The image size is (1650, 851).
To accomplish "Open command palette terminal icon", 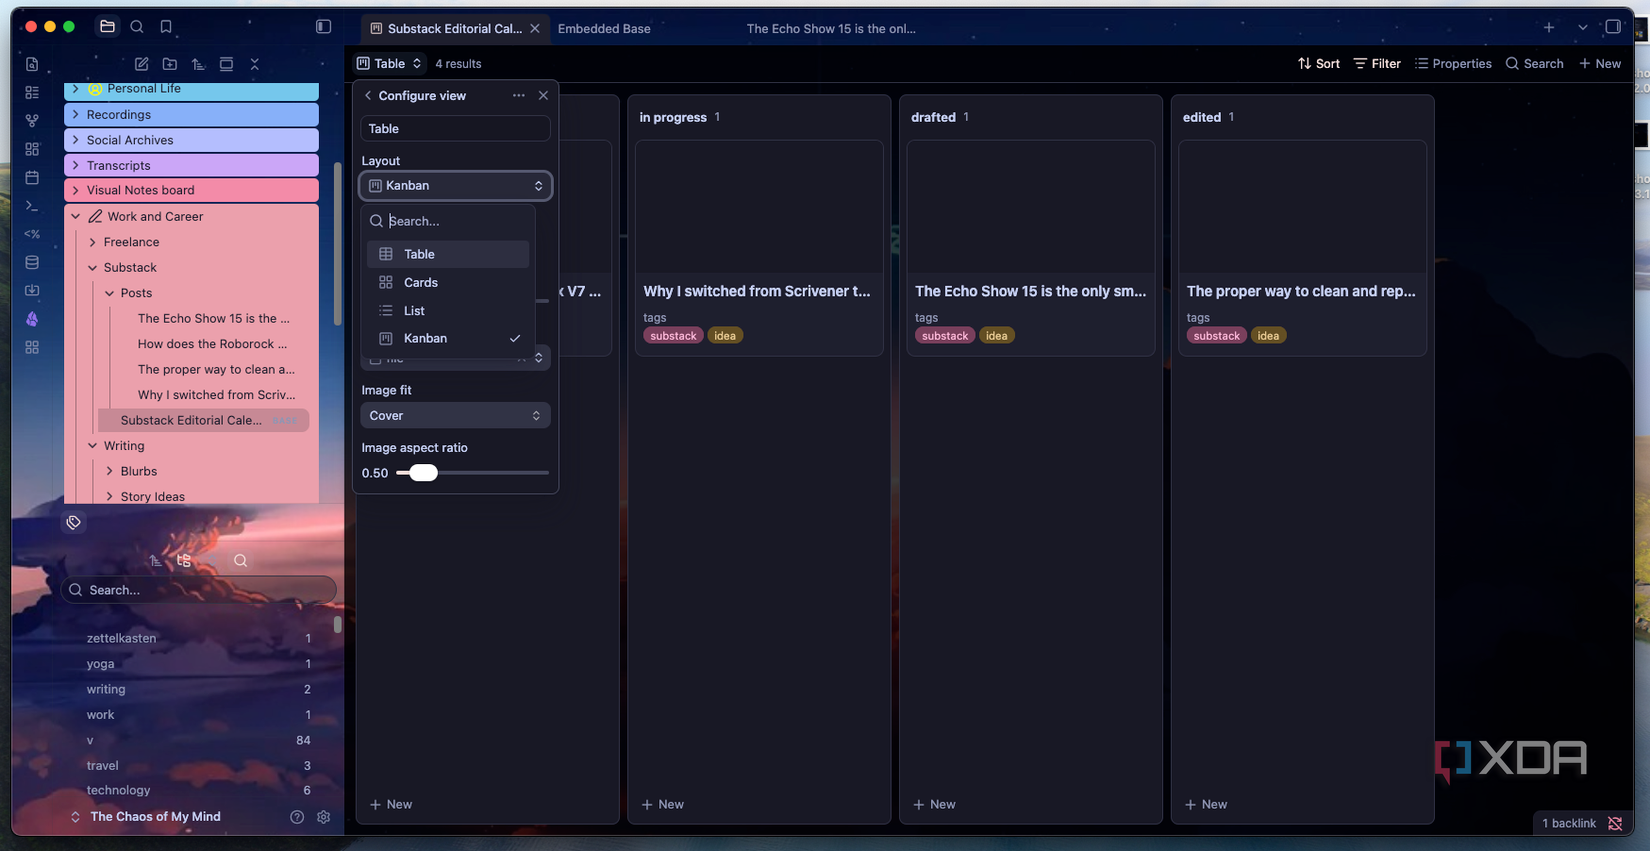I will click(32, 205).
